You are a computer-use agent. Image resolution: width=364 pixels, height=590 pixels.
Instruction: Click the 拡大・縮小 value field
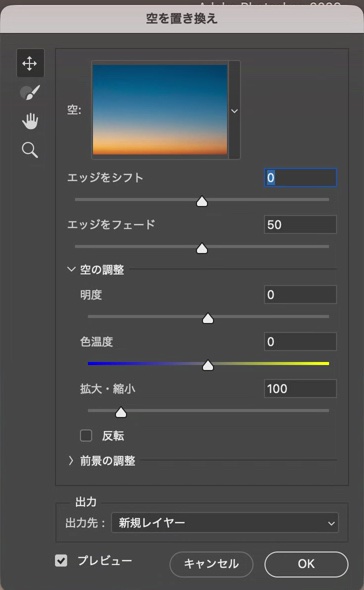click(300, 389)
